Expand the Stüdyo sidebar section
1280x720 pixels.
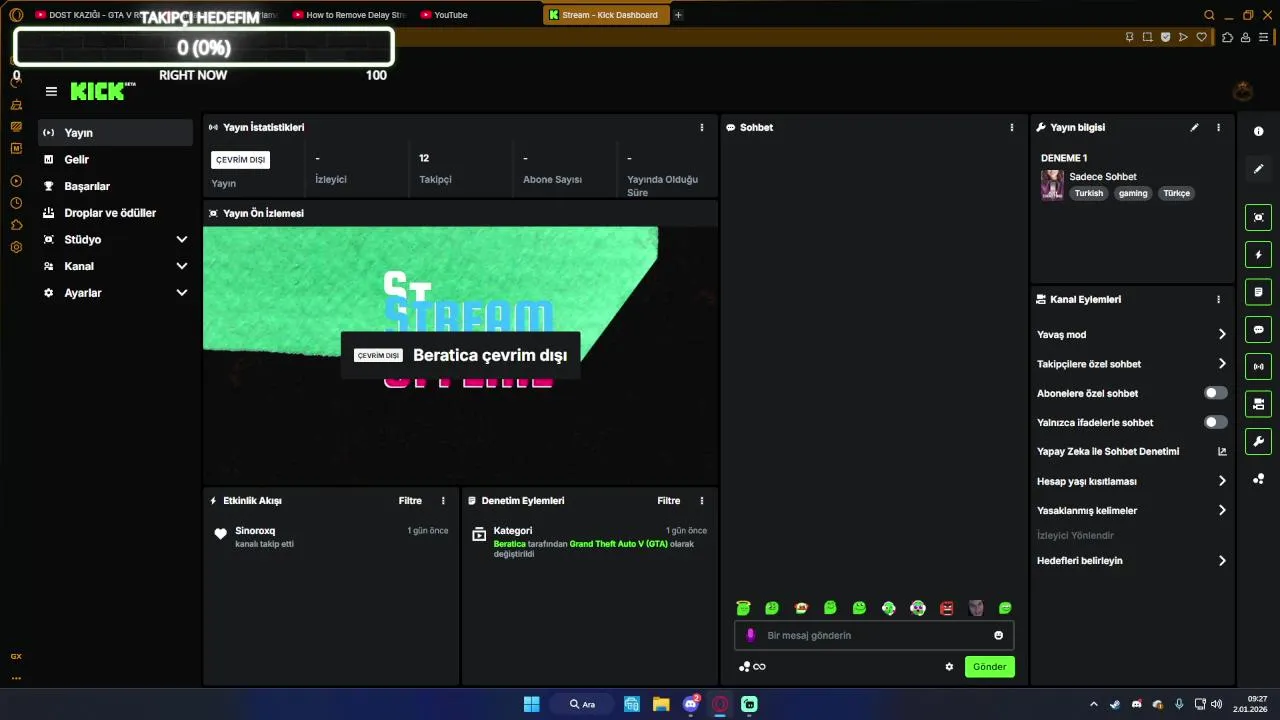pyautogui.click(x=115, y=239)
